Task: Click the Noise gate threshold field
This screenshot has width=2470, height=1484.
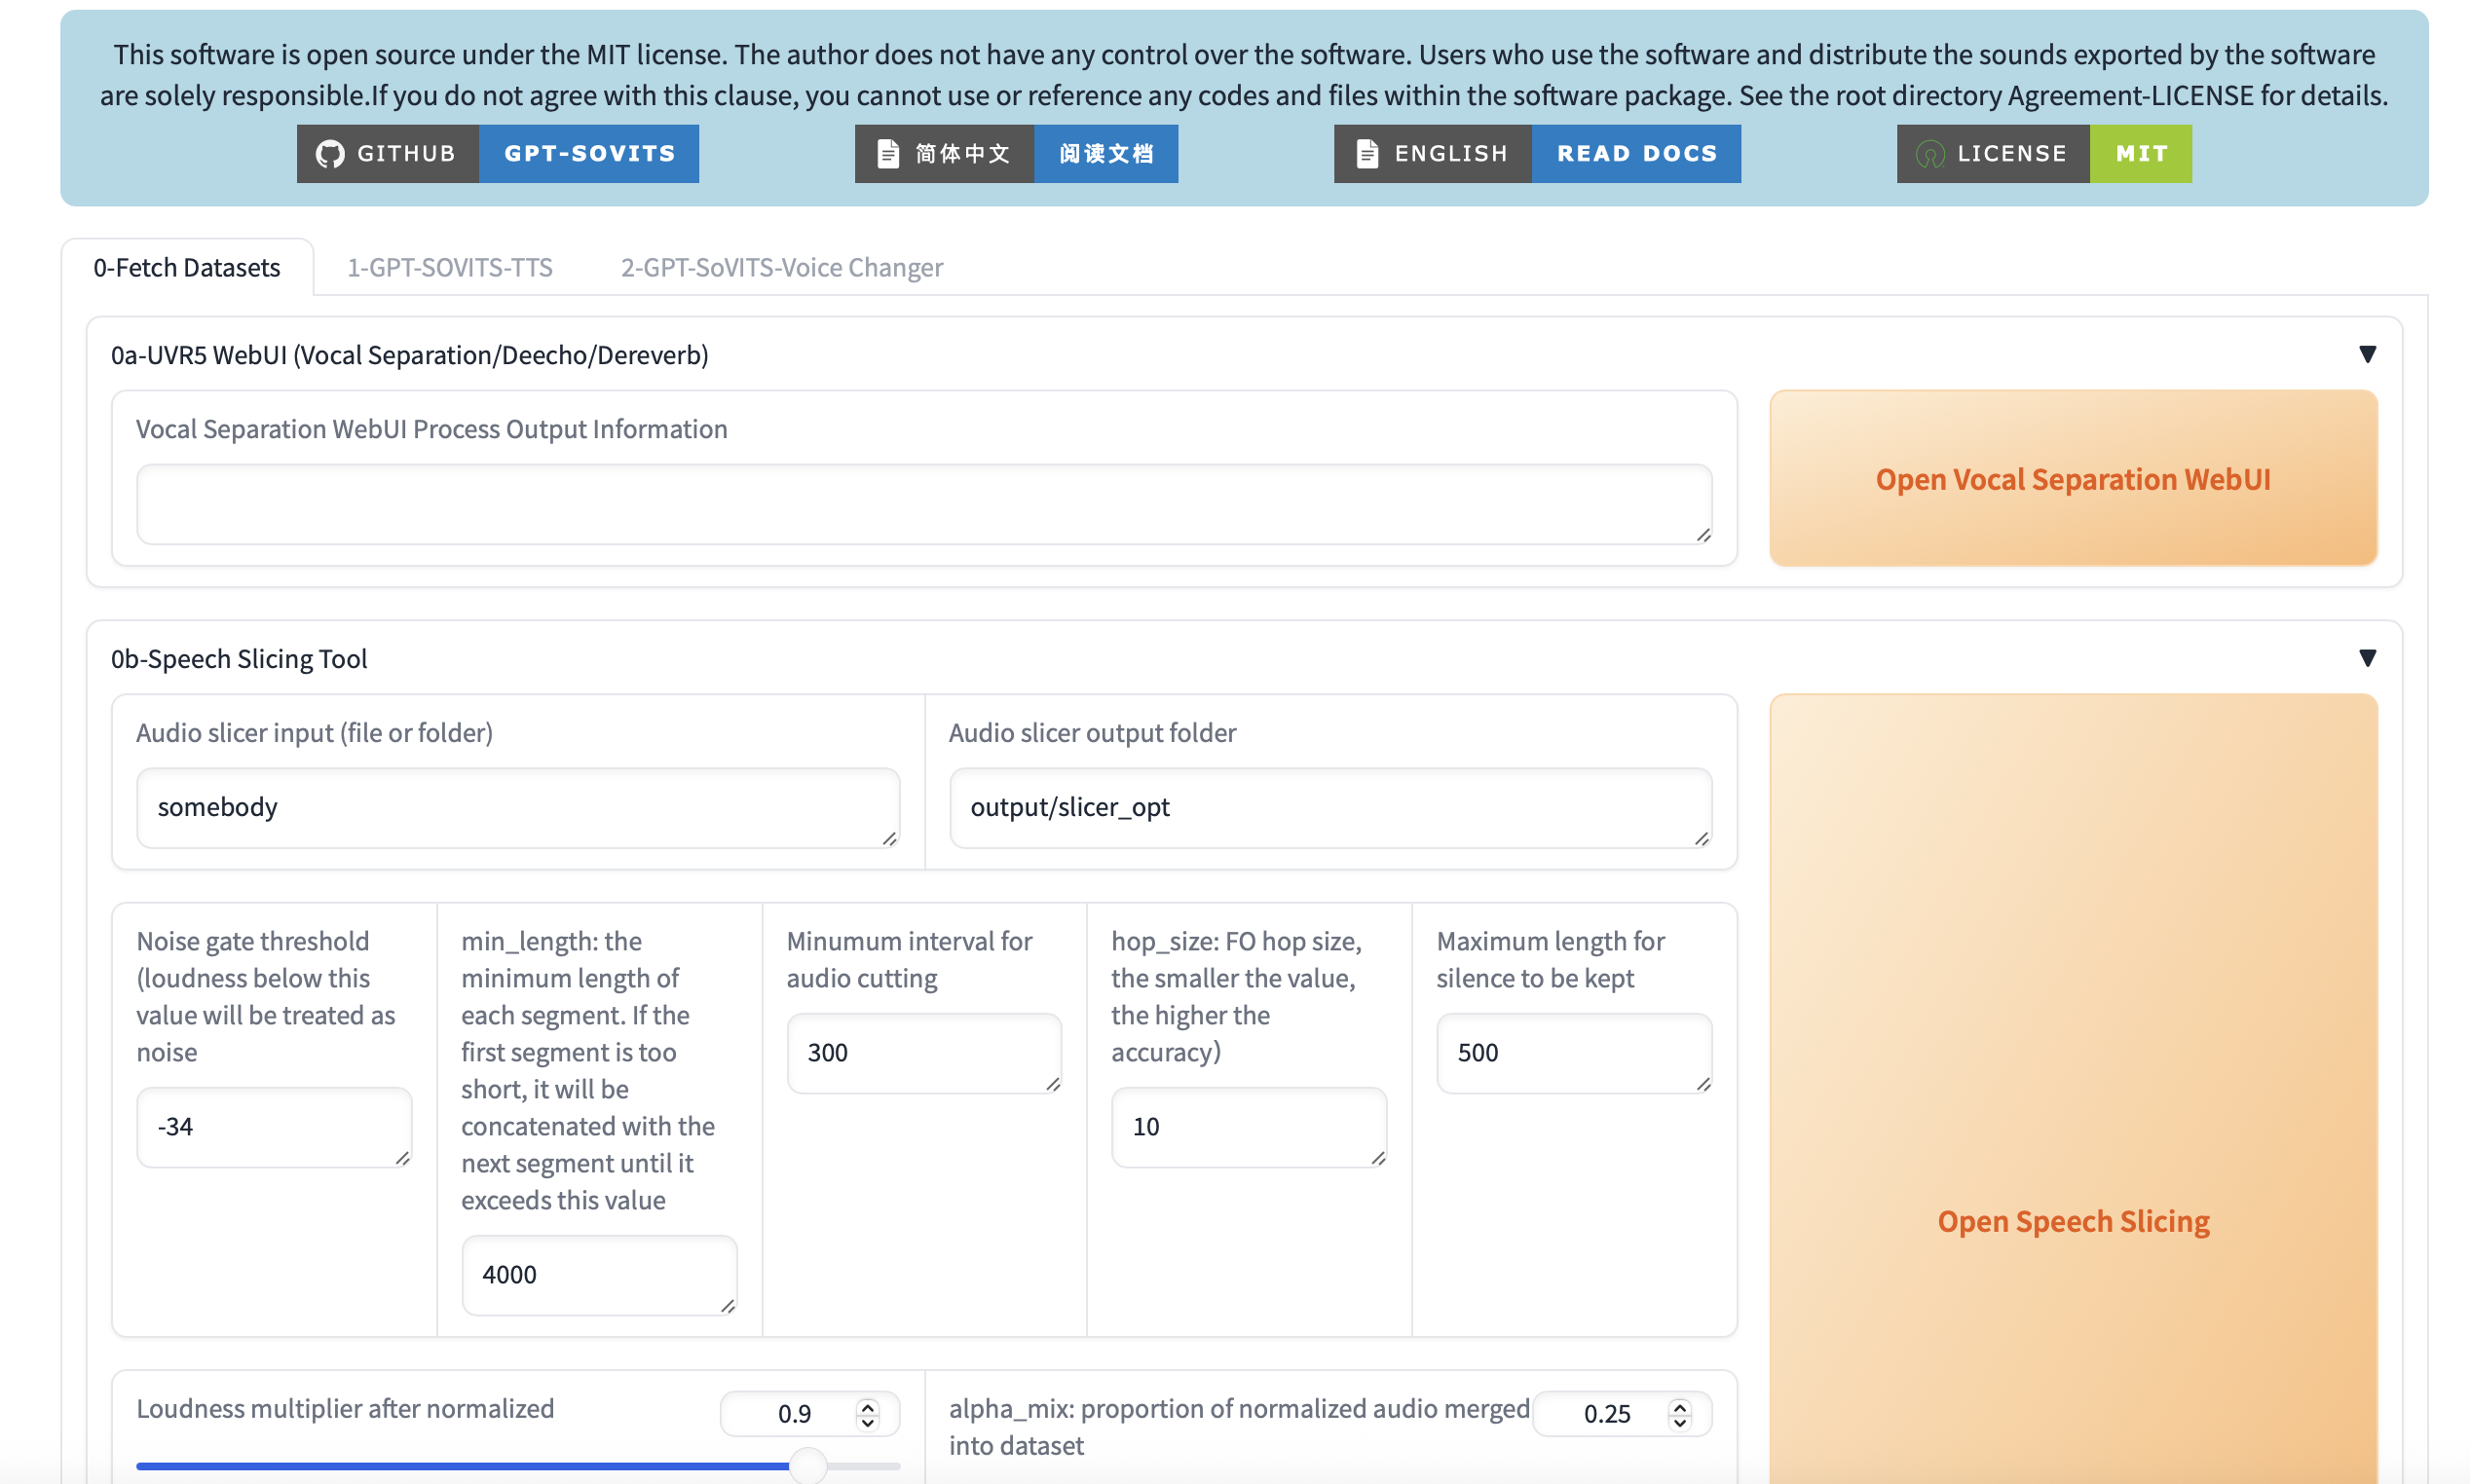Action: pos(273,1127)
